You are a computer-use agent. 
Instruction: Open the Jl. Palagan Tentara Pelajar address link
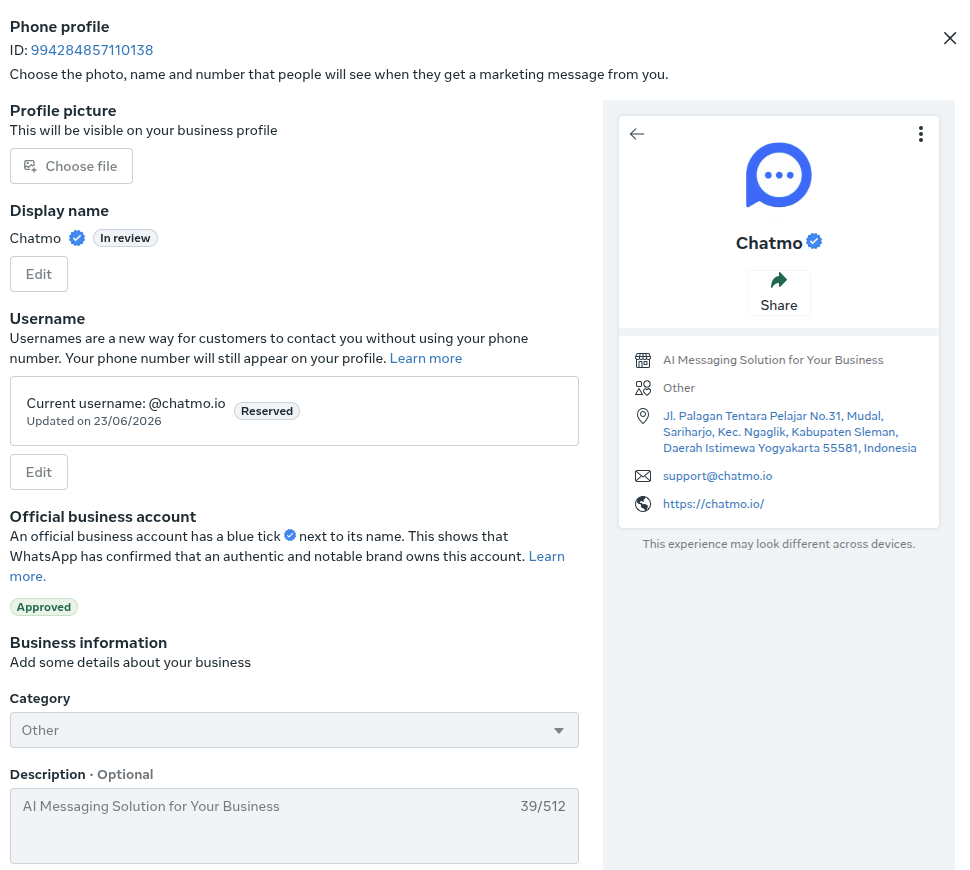(x=789, y=432)
